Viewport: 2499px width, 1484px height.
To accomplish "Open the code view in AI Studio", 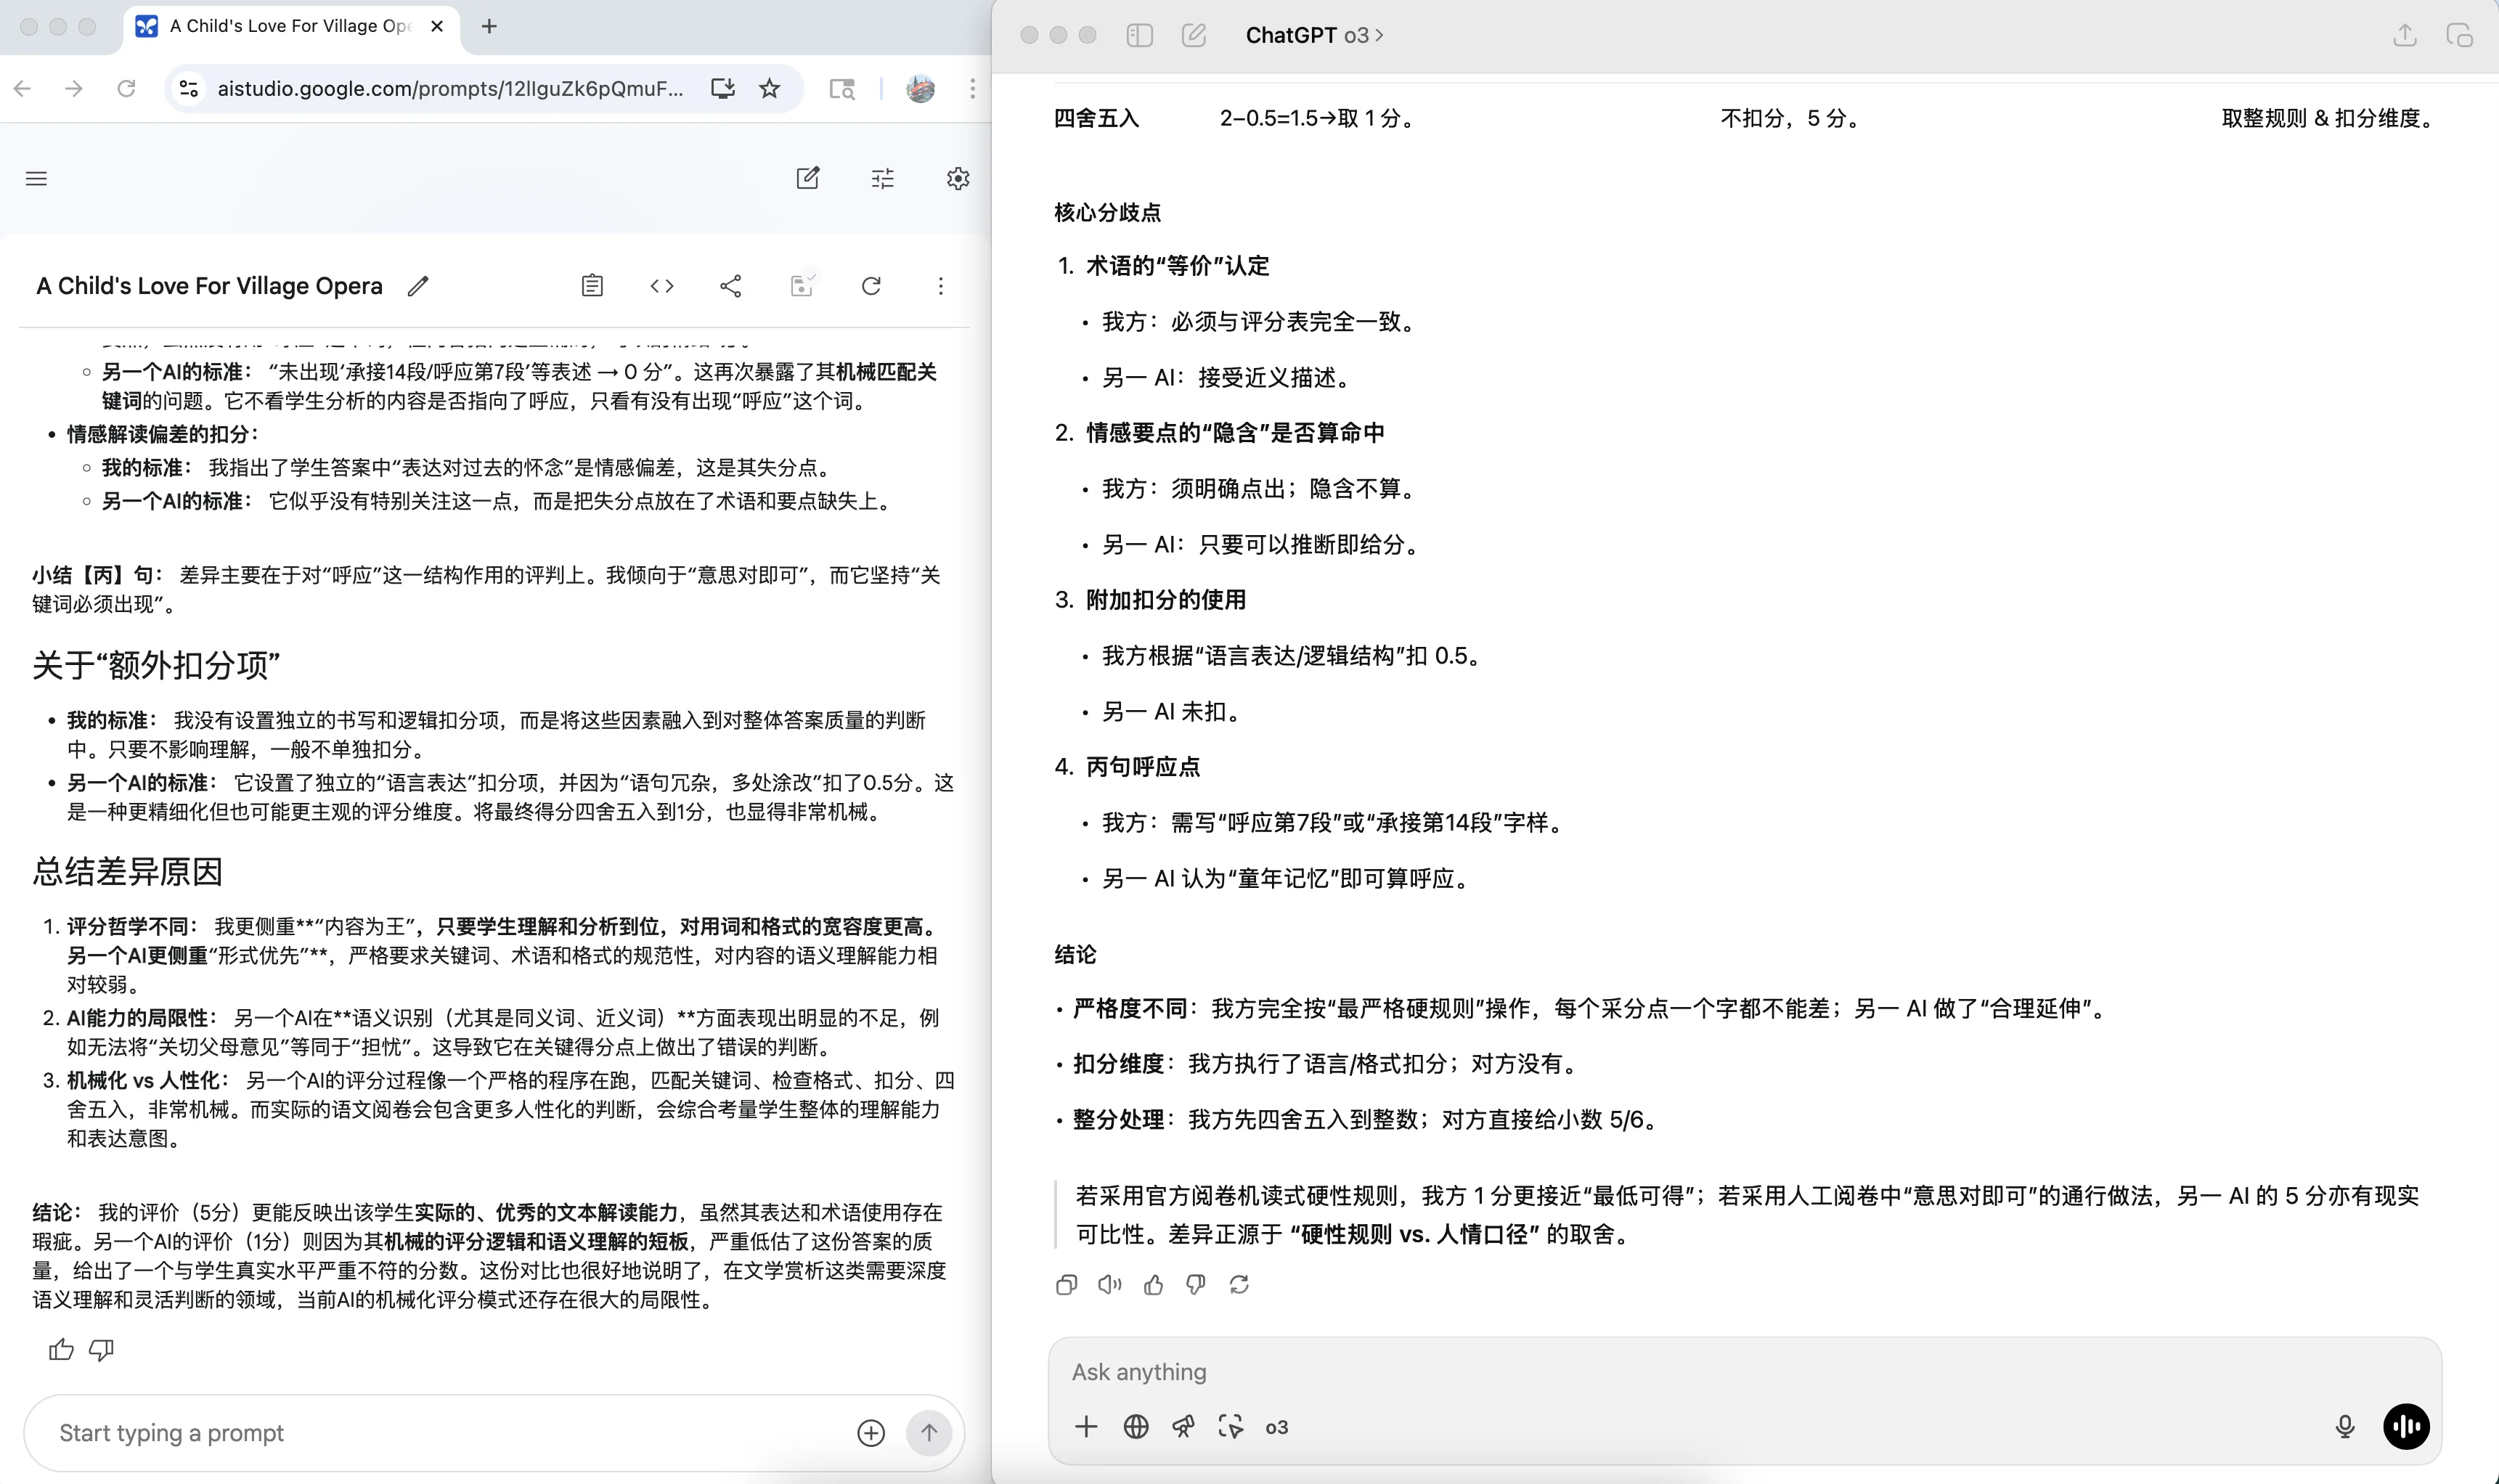I will click(661, 286).
